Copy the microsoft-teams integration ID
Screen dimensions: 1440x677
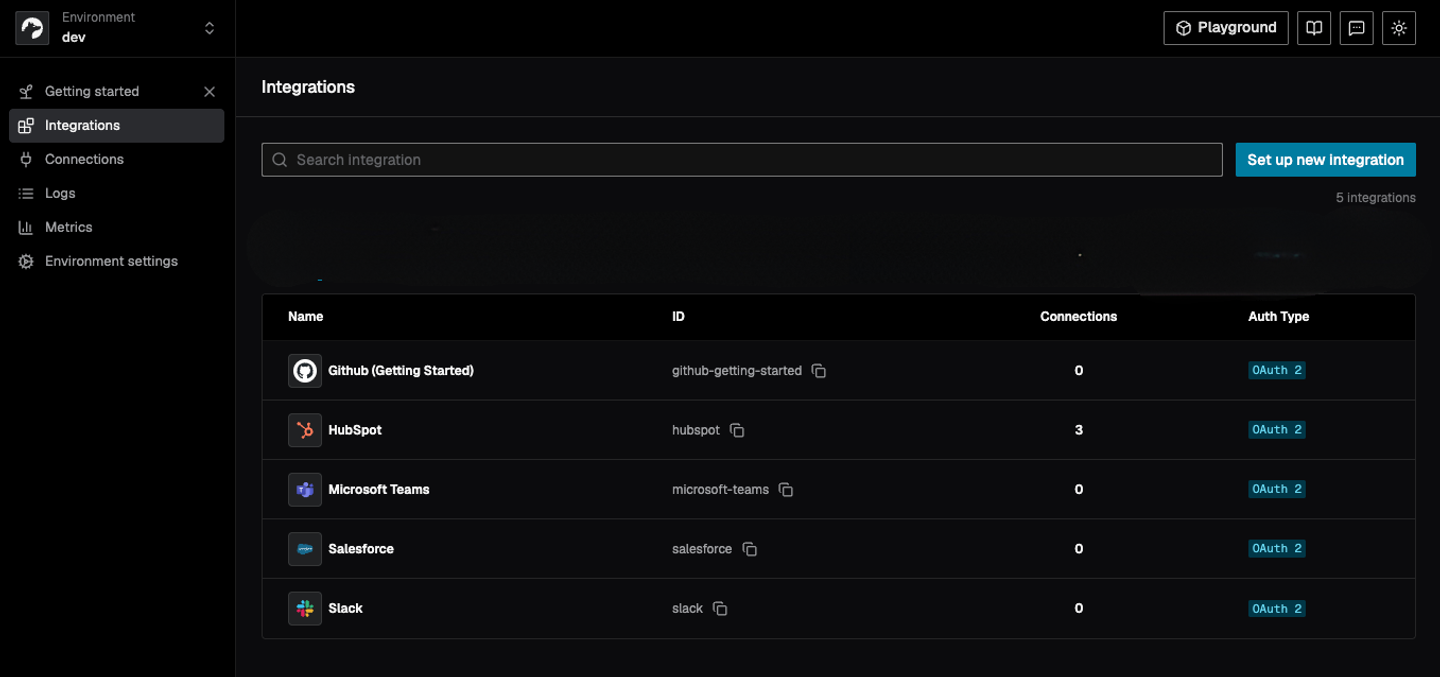tap(786, 490)
